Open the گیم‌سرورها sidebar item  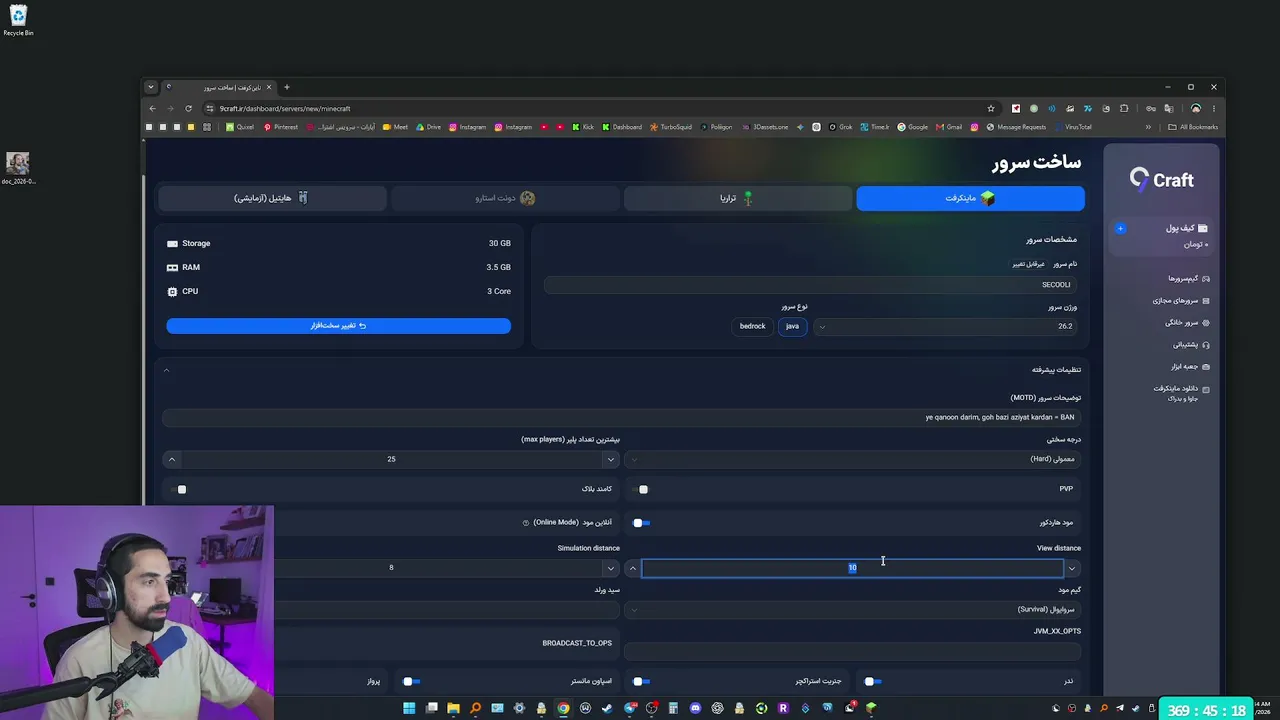1188,279
